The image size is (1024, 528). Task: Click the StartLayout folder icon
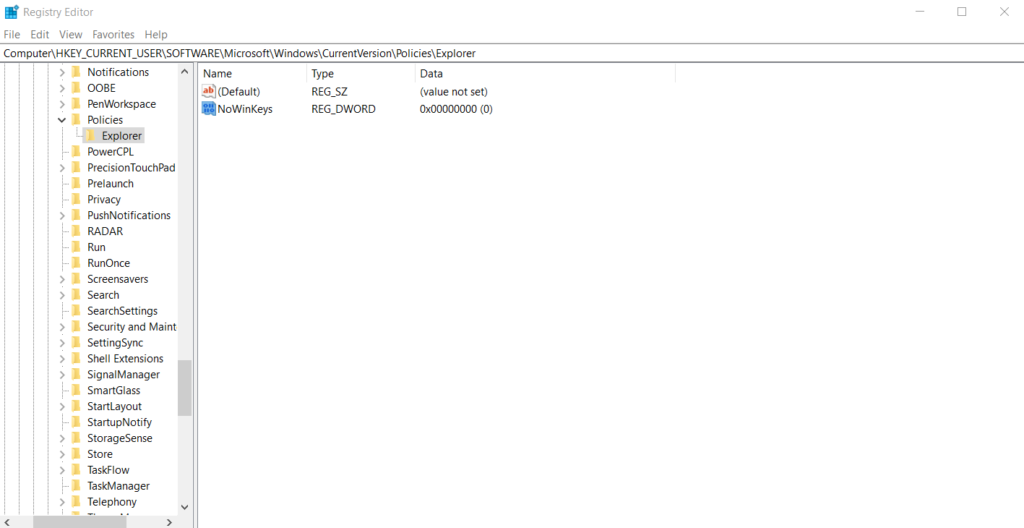click(76, 406)
